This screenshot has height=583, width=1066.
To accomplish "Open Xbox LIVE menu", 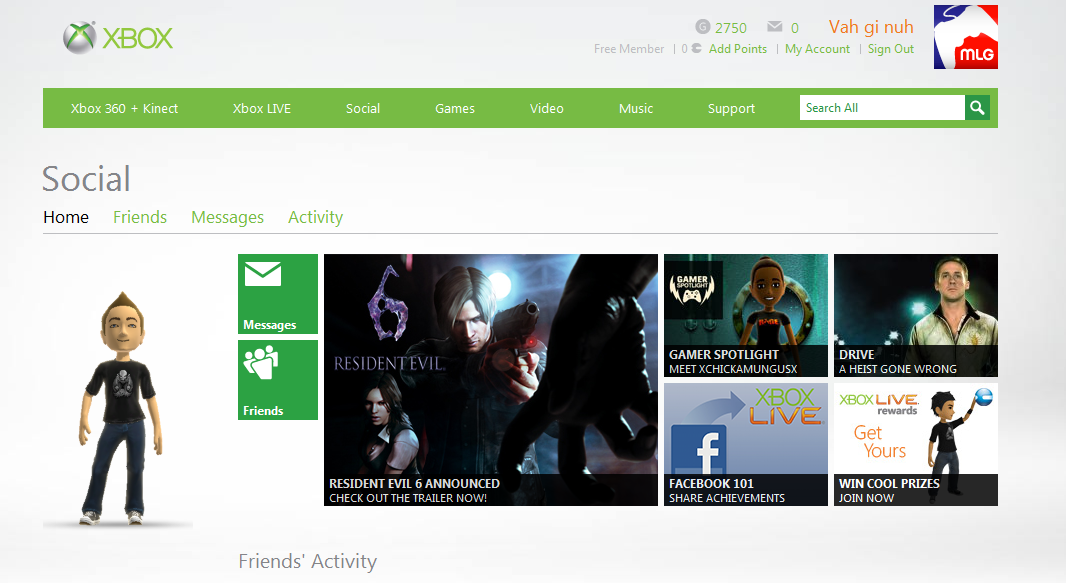I will pyautogui.click(x=262, y=108).
